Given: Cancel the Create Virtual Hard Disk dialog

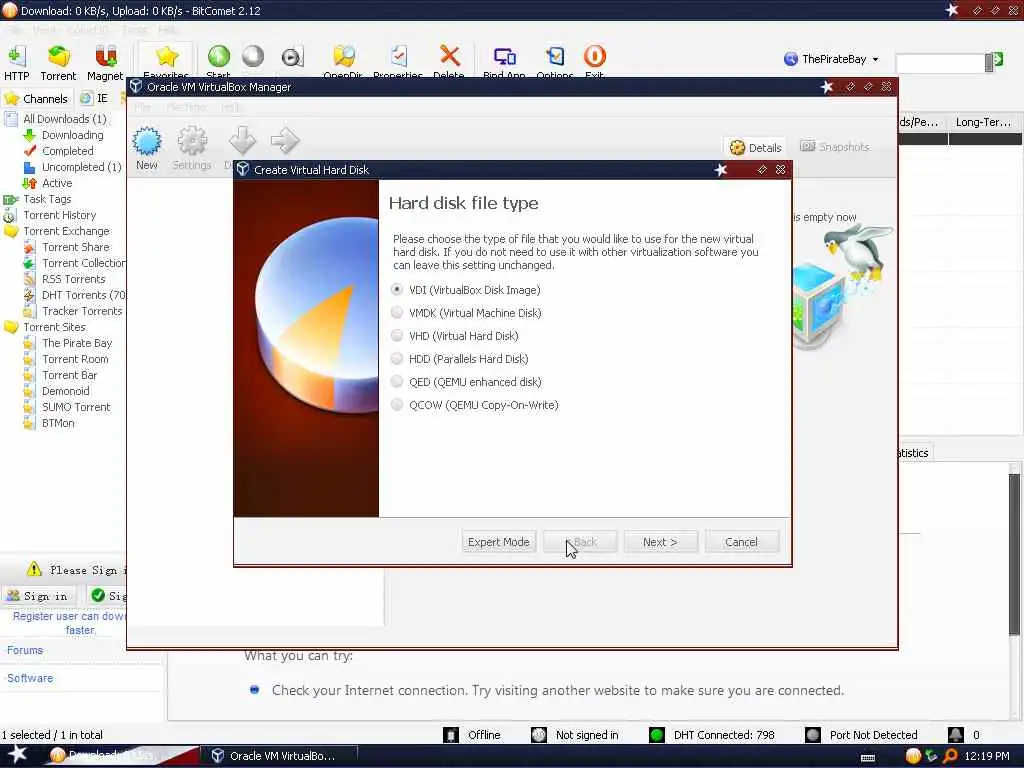Looking at the screenshot, I should tap(741, 542).
